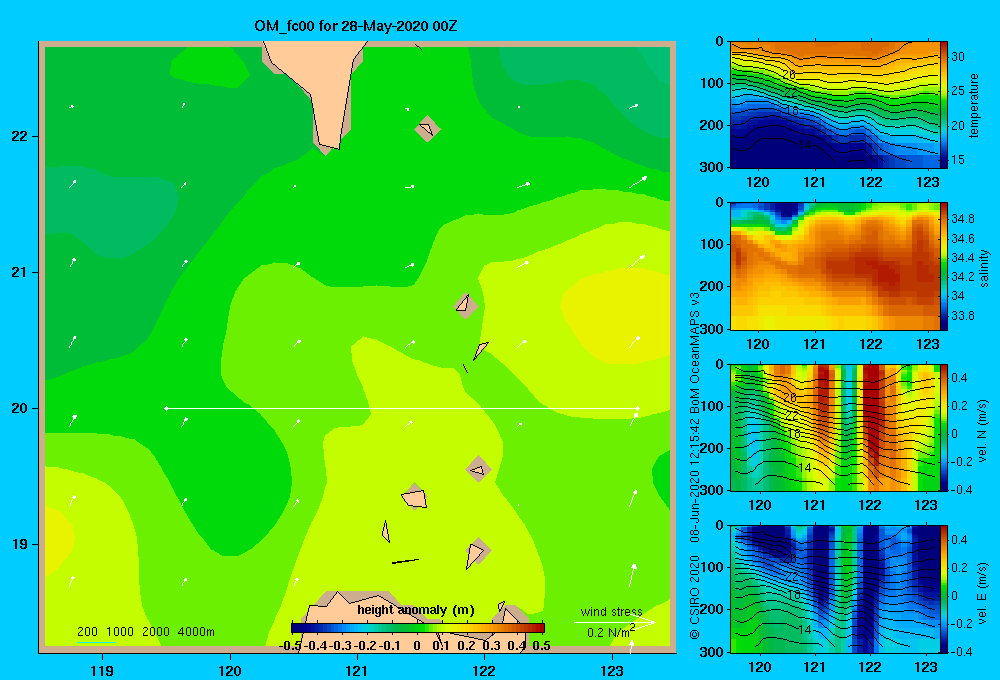
Task: Click longitude label "119" on the main map
Action: point(103,670)
